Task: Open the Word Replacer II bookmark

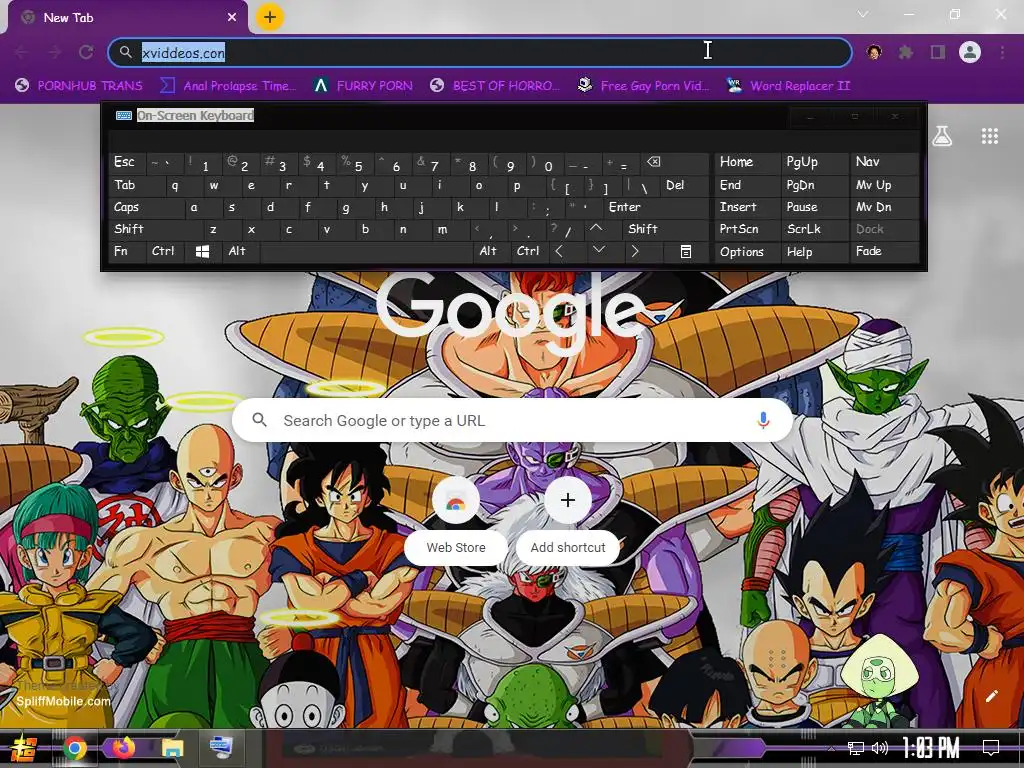Action: tap(788, 86)
